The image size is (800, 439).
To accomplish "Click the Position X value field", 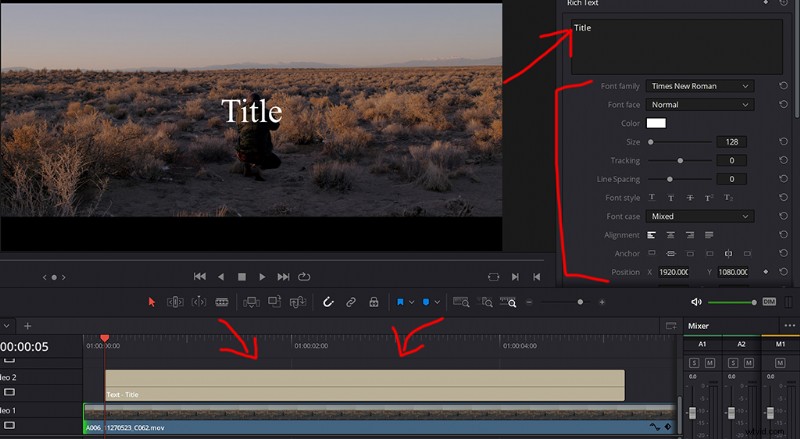I will pyautogui.click(x=674, y=272).
